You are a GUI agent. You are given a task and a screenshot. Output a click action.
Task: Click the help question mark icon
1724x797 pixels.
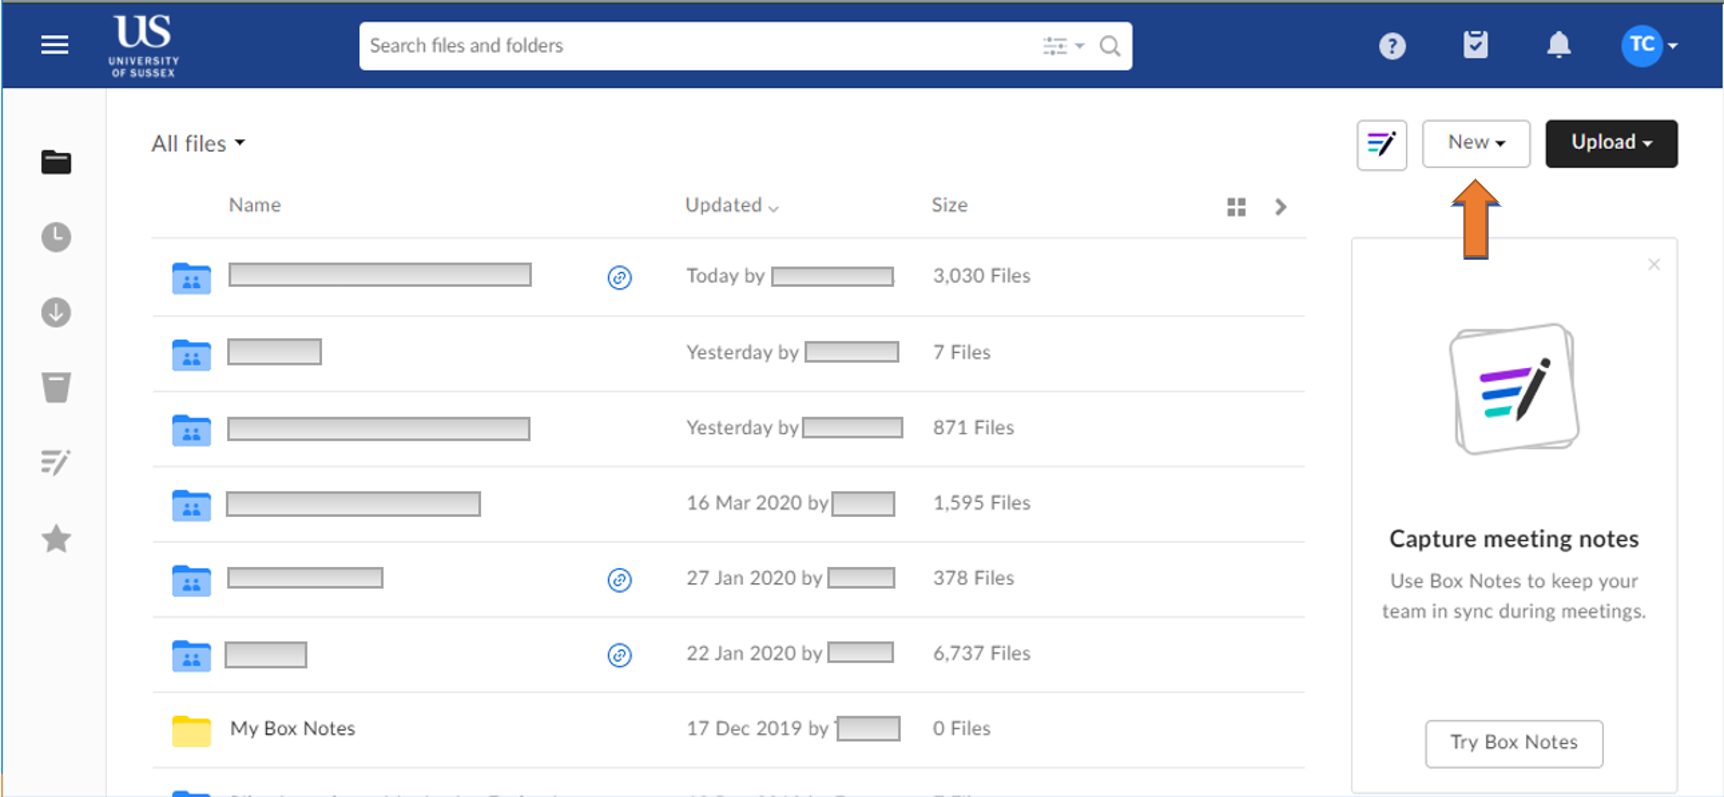pos(1392,46)
